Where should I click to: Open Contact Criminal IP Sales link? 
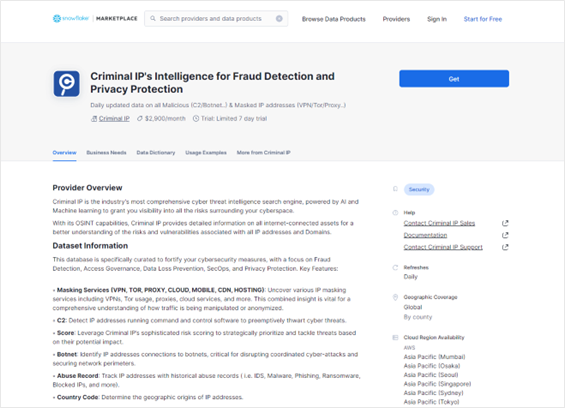coord(439,223)
